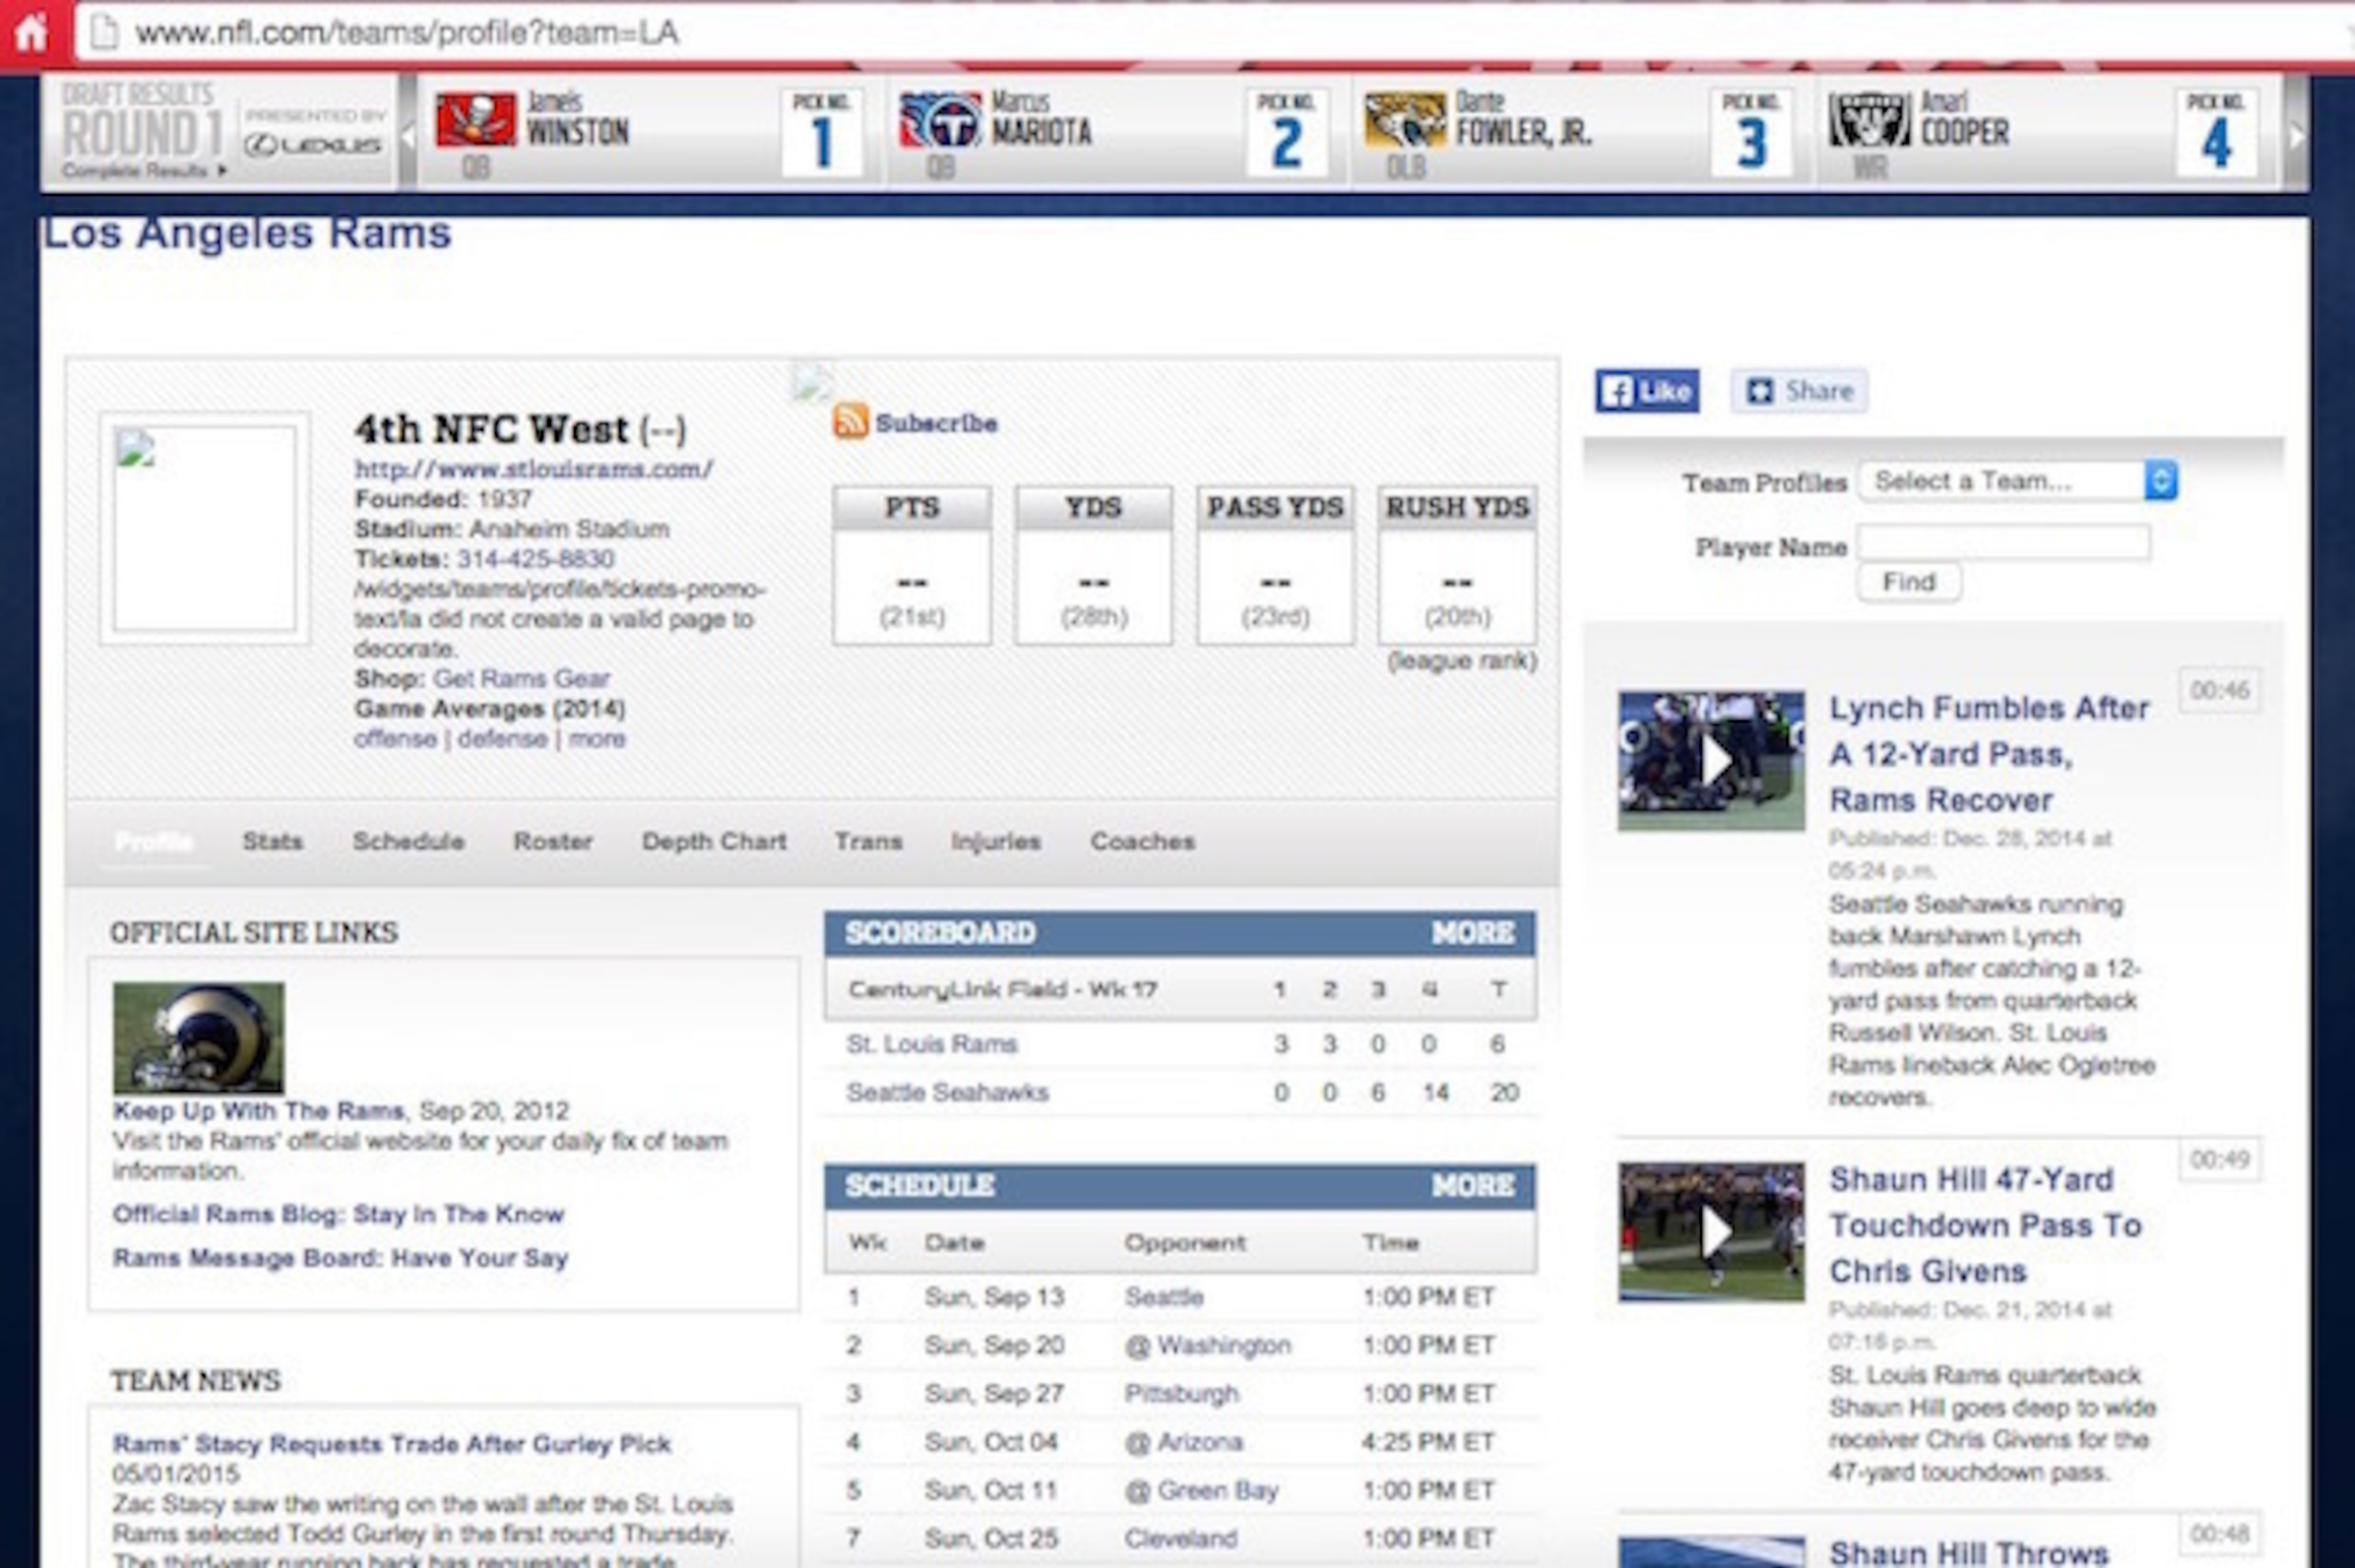Click the PASS YDS stat box
2355x1568 pixels.
1275,566
